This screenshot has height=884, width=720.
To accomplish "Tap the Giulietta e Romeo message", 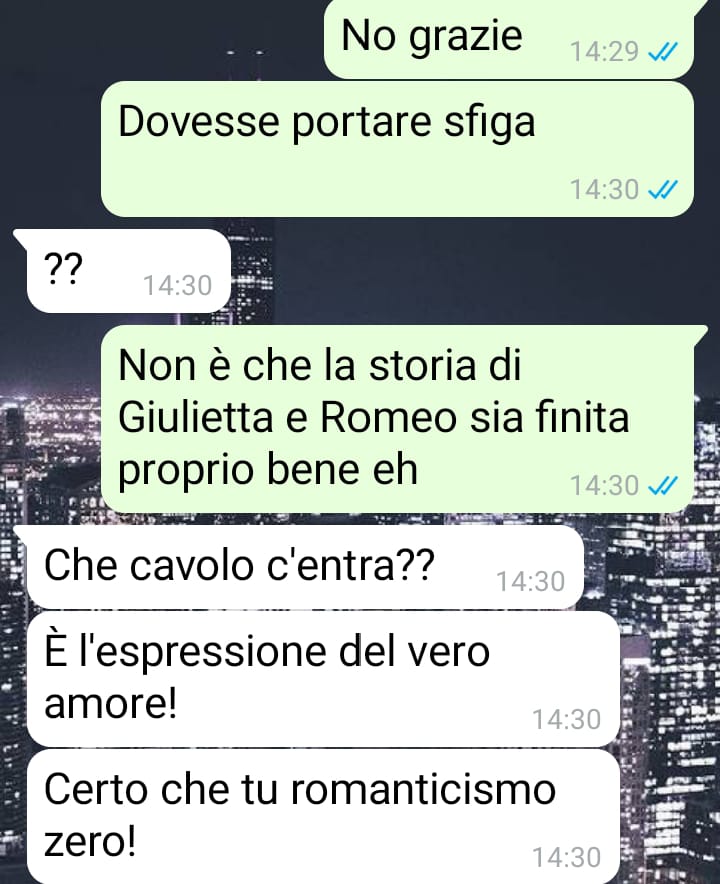I will (397, 419).
